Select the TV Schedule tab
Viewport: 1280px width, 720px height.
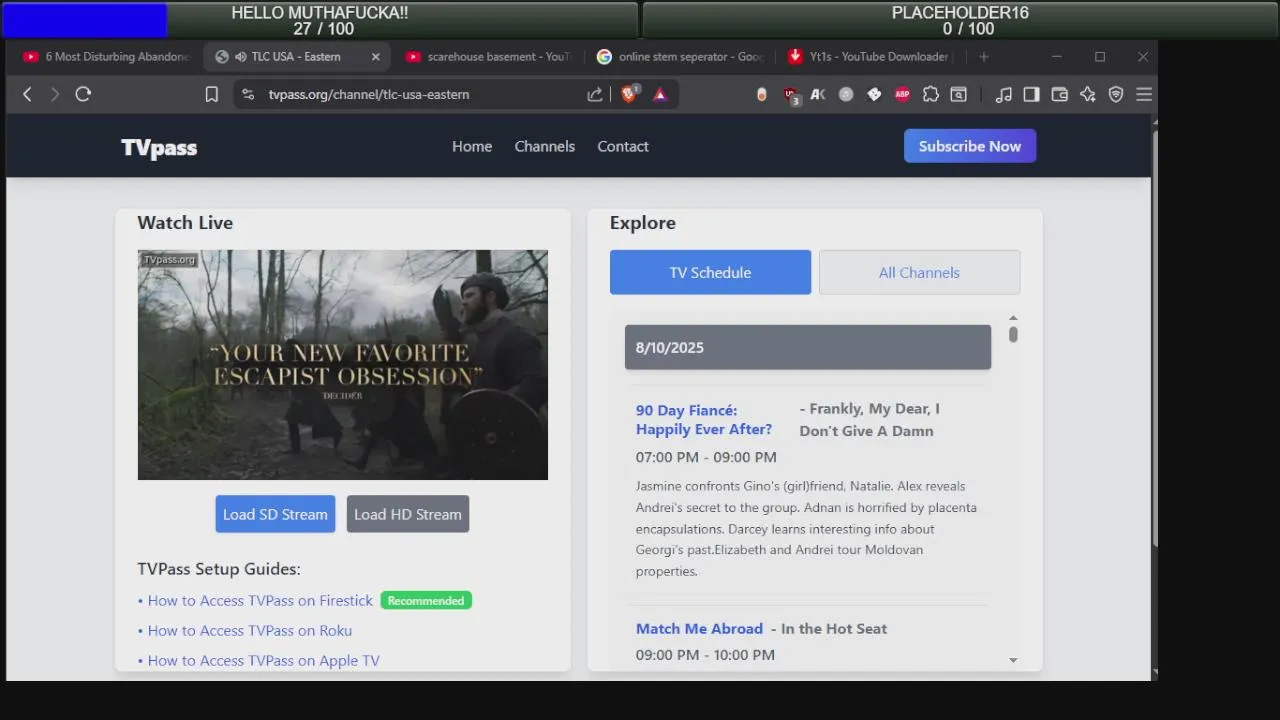(x=710, y=272)
